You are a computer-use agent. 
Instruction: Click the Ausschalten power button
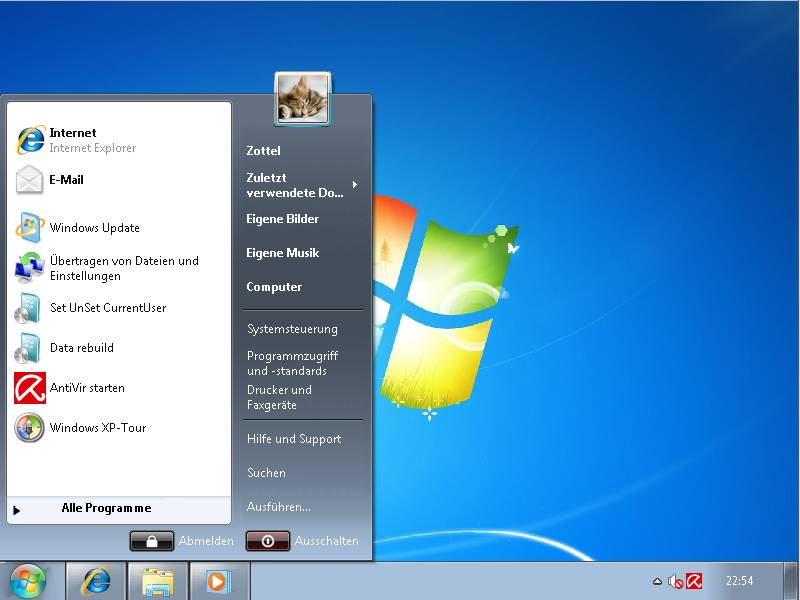click(268, 541)
